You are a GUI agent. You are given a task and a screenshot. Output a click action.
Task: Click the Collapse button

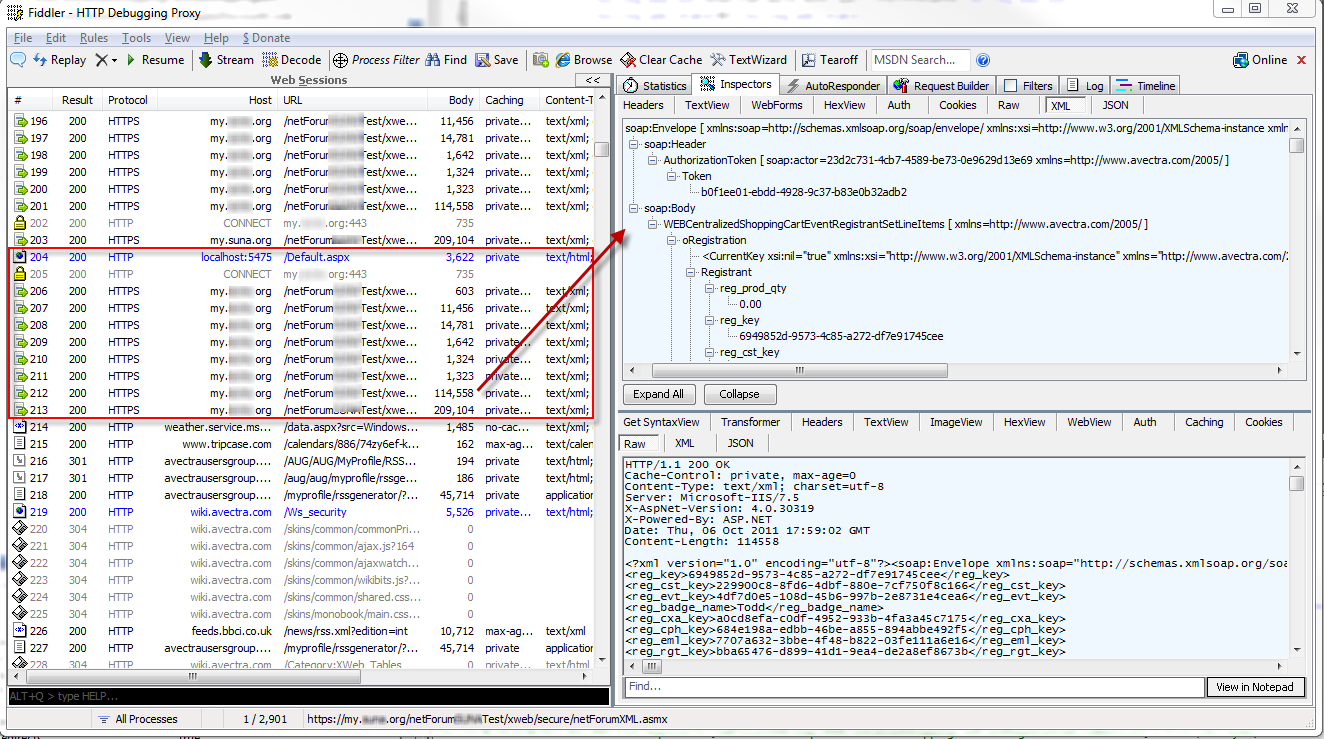(740, 394)
